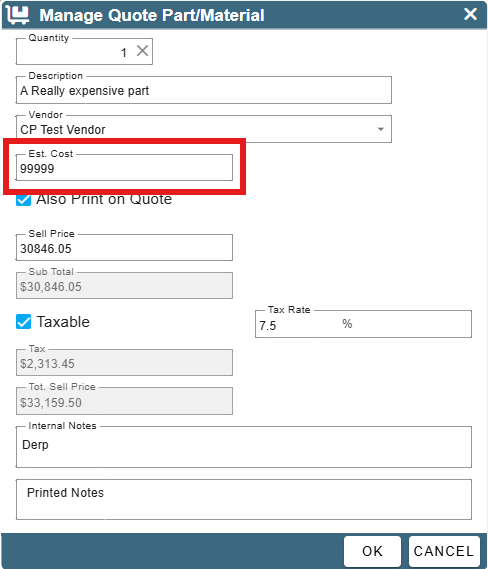Confirm changes with the OK button

pyautogui.click(x=372, y=551)
